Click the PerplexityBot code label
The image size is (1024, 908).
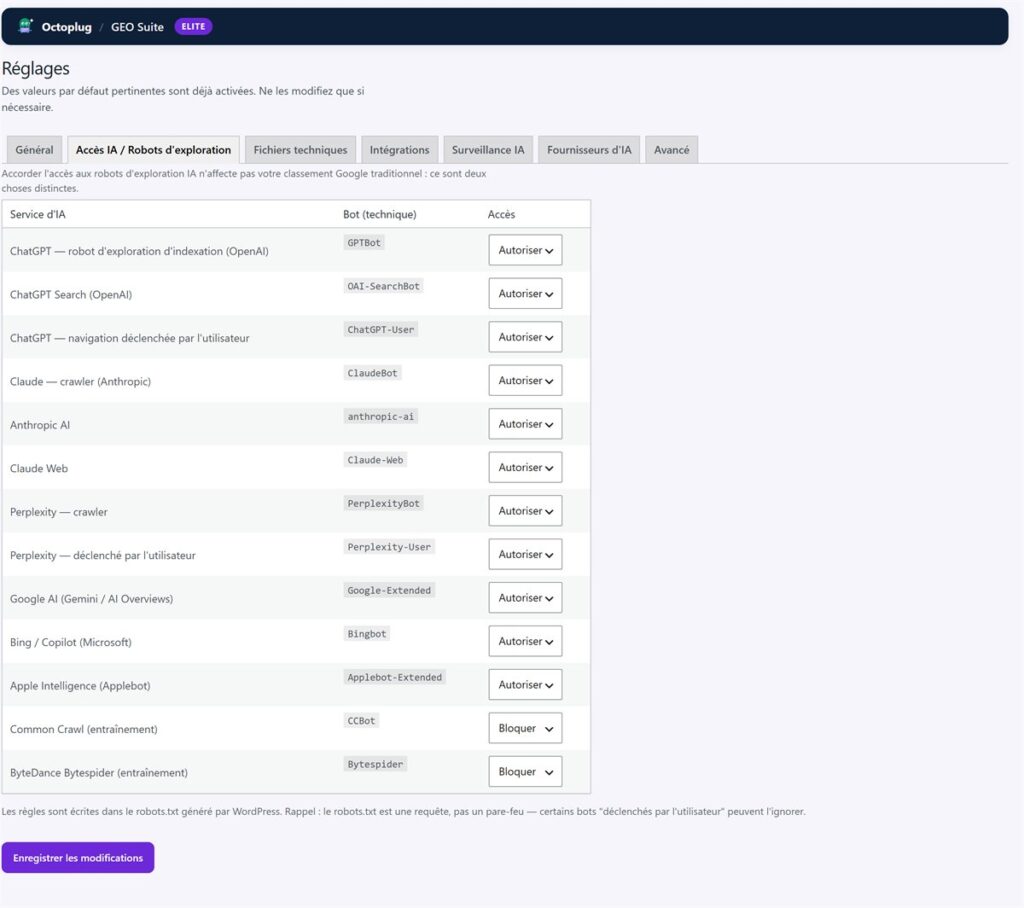(x=383, y=503)
